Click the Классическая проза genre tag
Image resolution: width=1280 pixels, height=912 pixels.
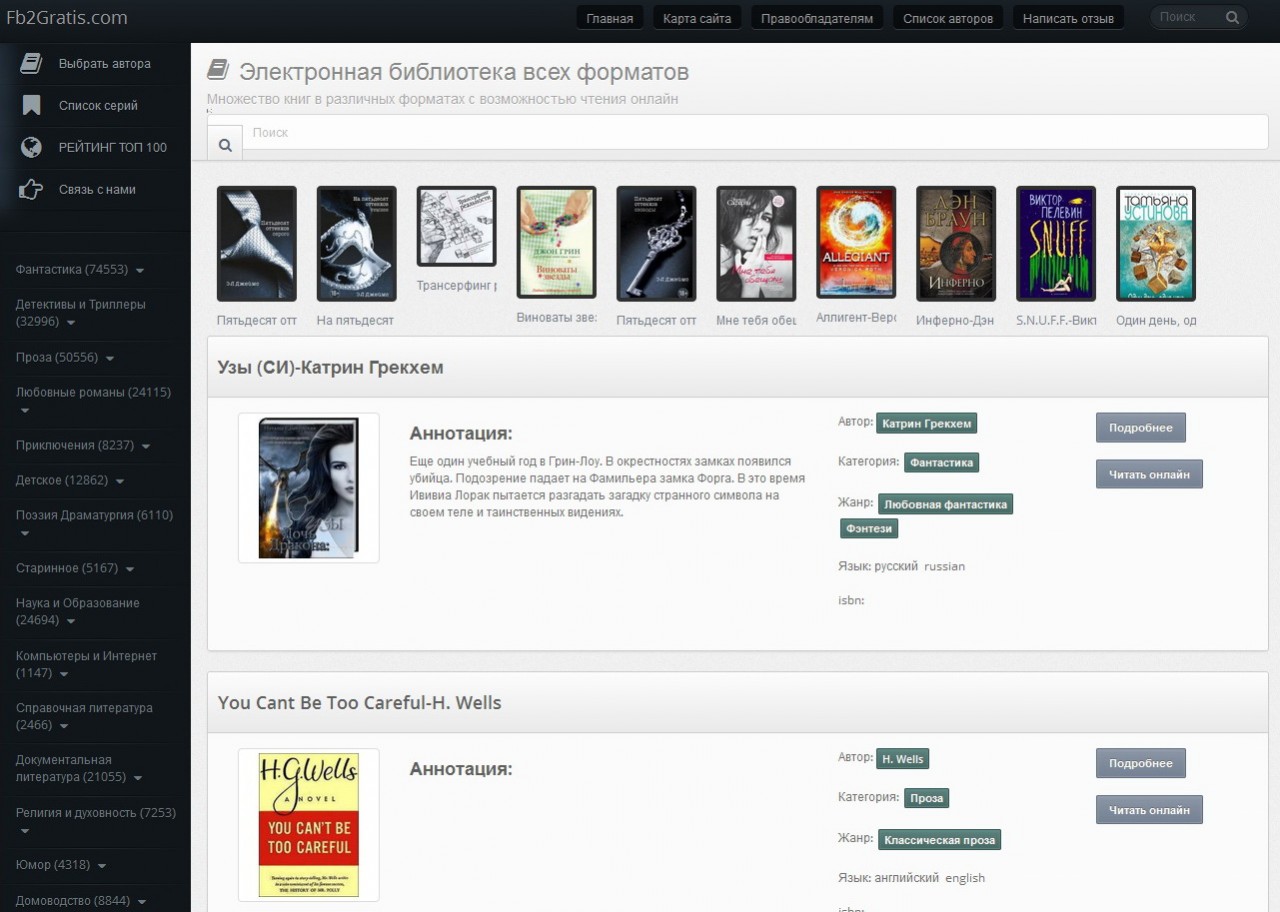click(x=939, y=840)
